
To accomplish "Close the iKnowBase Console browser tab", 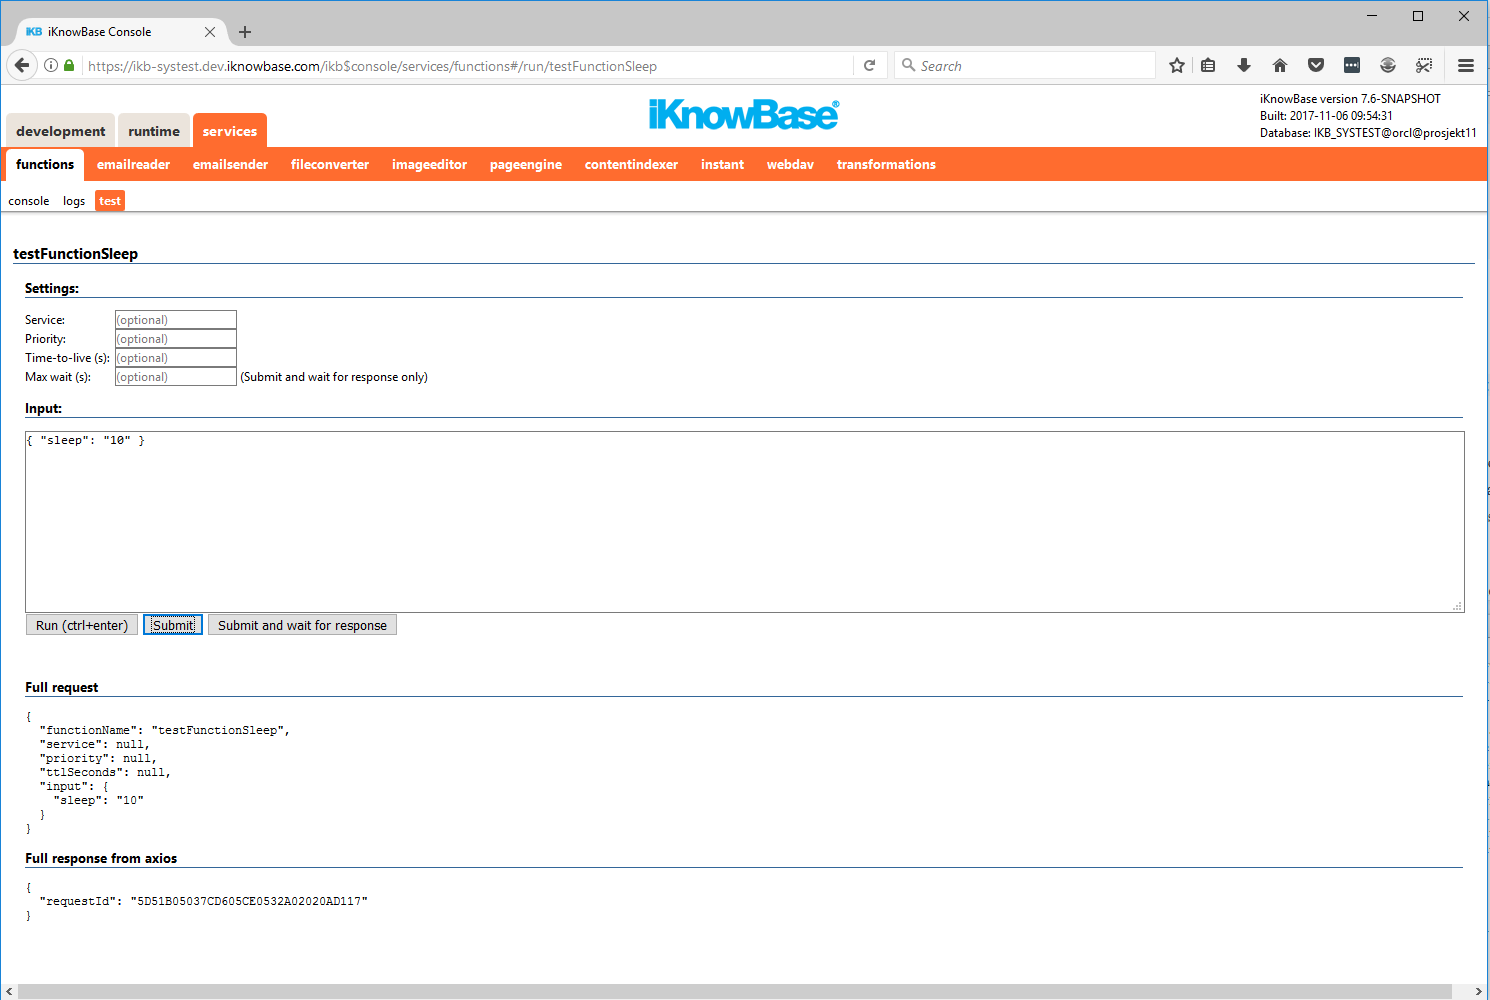I will pyautogui.click(x=210, y=32).
